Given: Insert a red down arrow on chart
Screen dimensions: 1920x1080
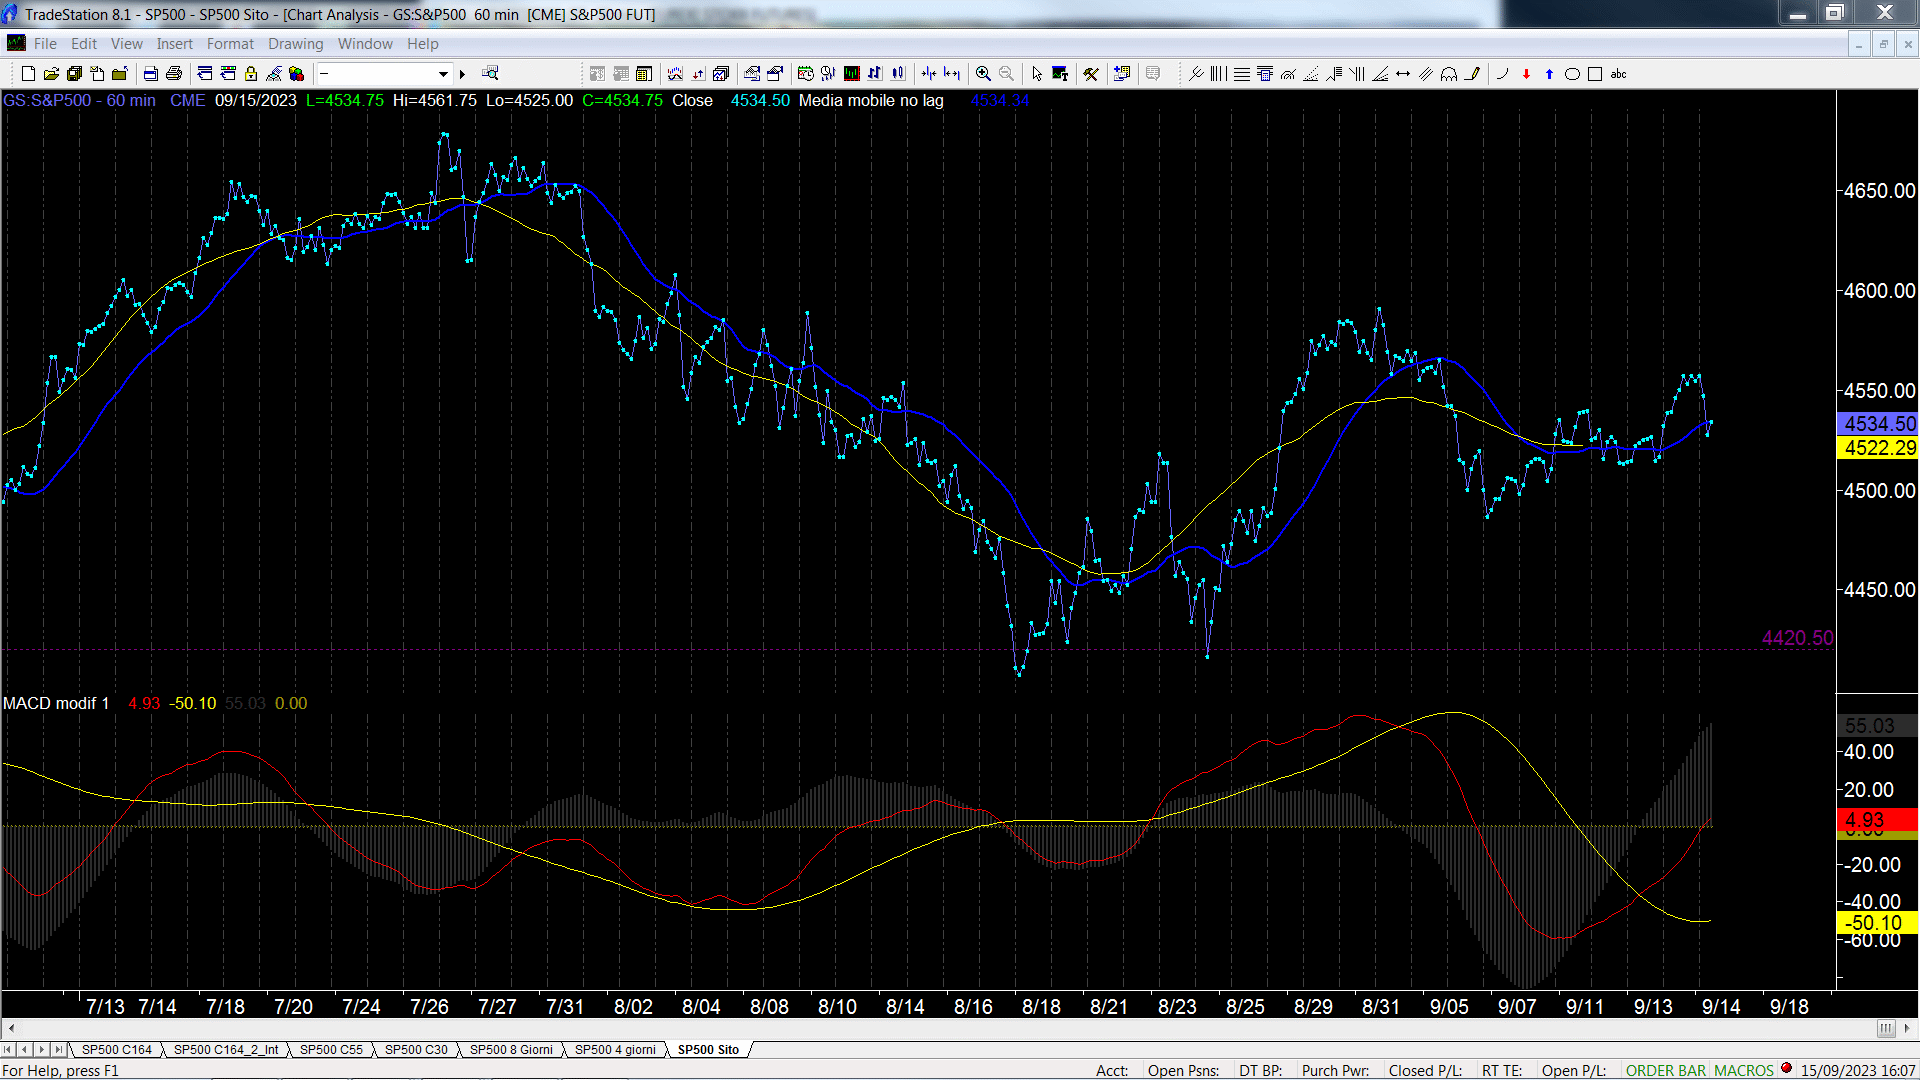Looking at the screenshot, I should tap(1526, 74).
